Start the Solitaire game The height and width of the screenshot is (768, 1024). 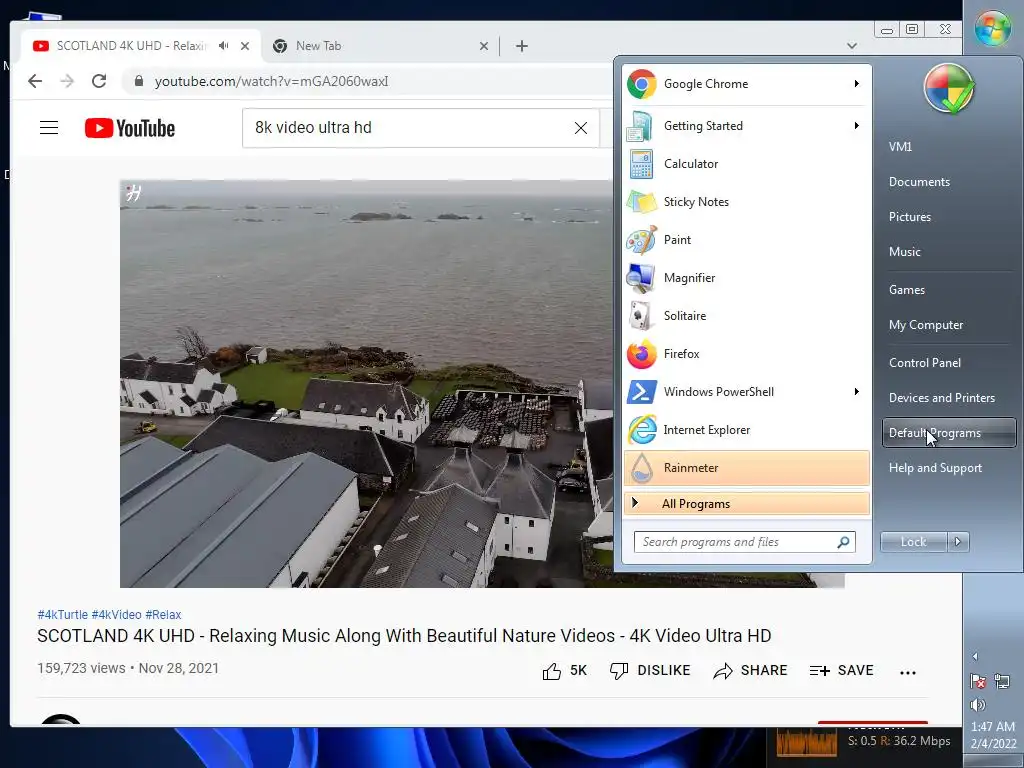[746, 315]
